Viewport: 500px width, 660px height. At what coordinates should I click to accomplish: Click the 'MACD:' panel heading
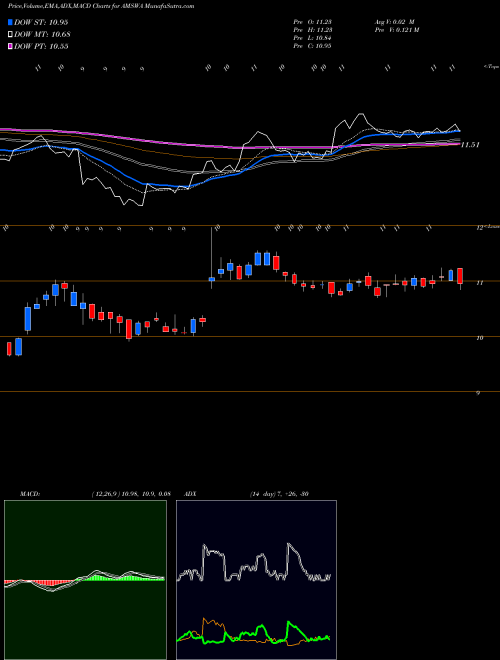(30, 494)
